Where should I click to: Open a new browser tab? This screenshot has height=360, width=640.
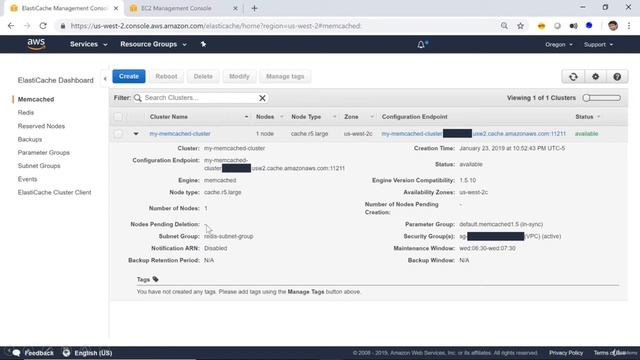tap(254, 8)
